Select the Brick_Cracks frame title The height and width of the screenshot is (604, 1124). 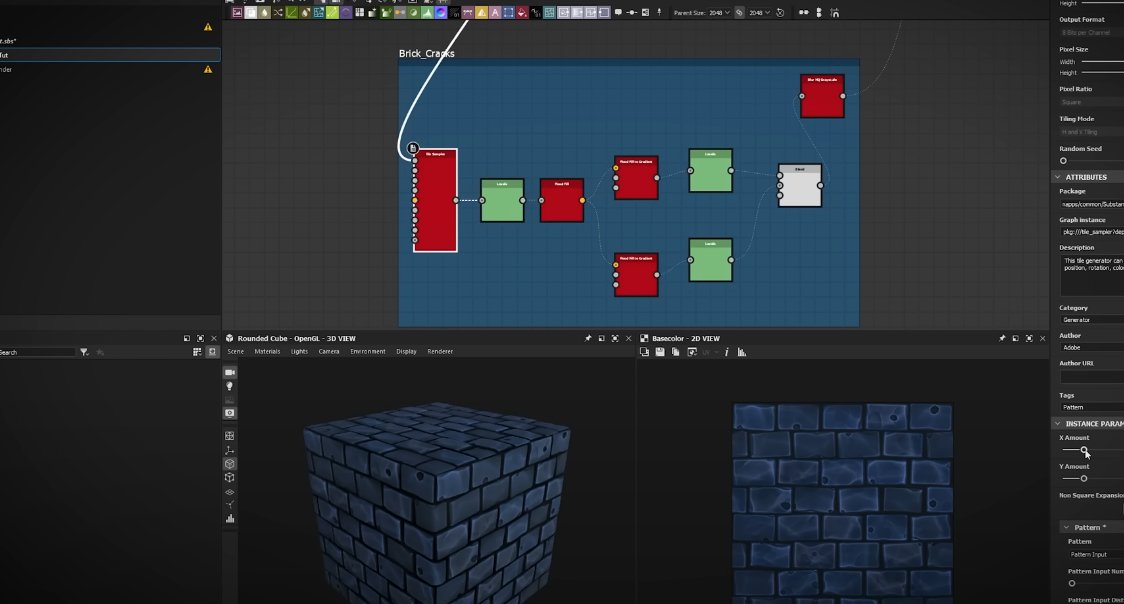pos(427,54)
